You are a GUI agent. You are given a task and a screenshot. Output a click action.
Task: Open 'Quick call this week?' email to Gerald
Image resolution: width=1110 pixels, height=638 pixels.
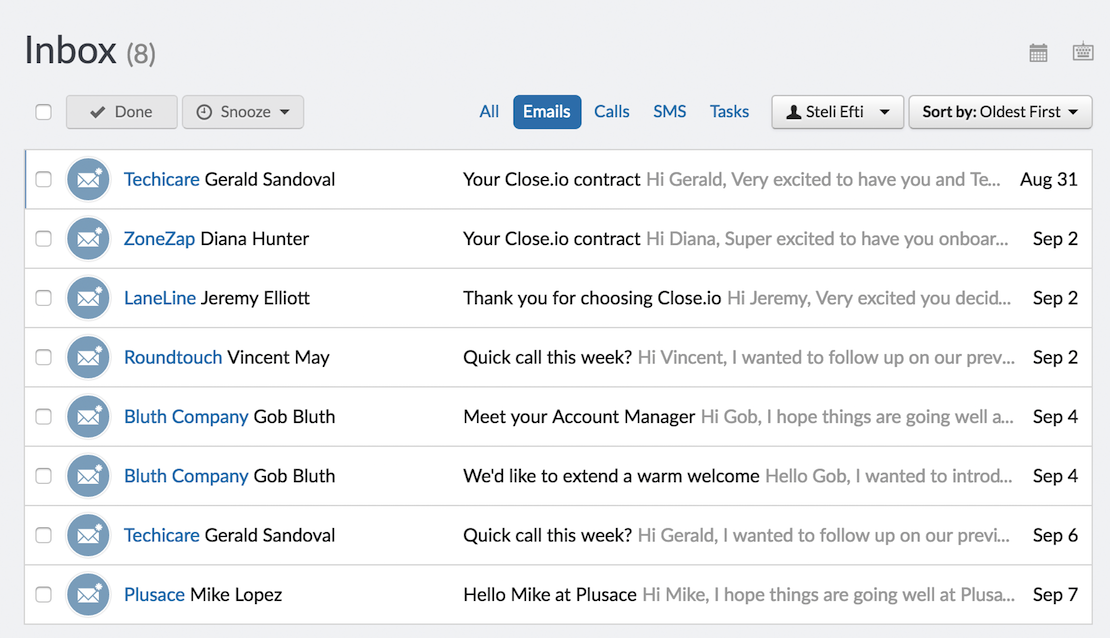(x=547, y=535)
